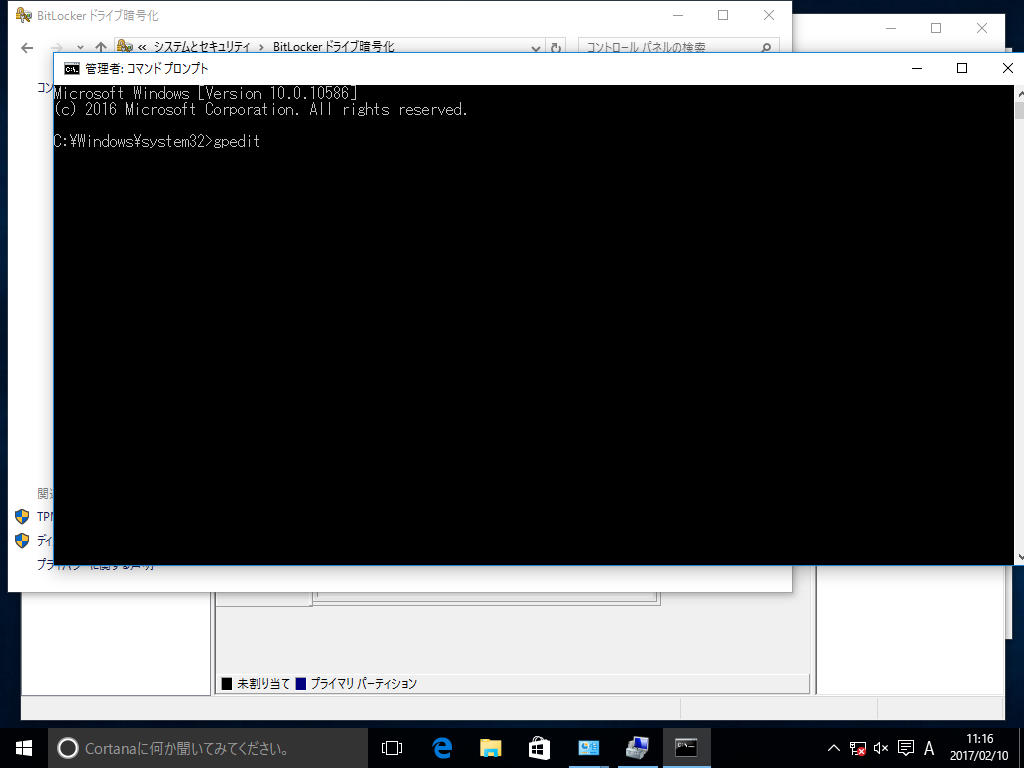Maximize the Disk Management window behind
This screenshot has height=768, width=1024.
(936, 28)
